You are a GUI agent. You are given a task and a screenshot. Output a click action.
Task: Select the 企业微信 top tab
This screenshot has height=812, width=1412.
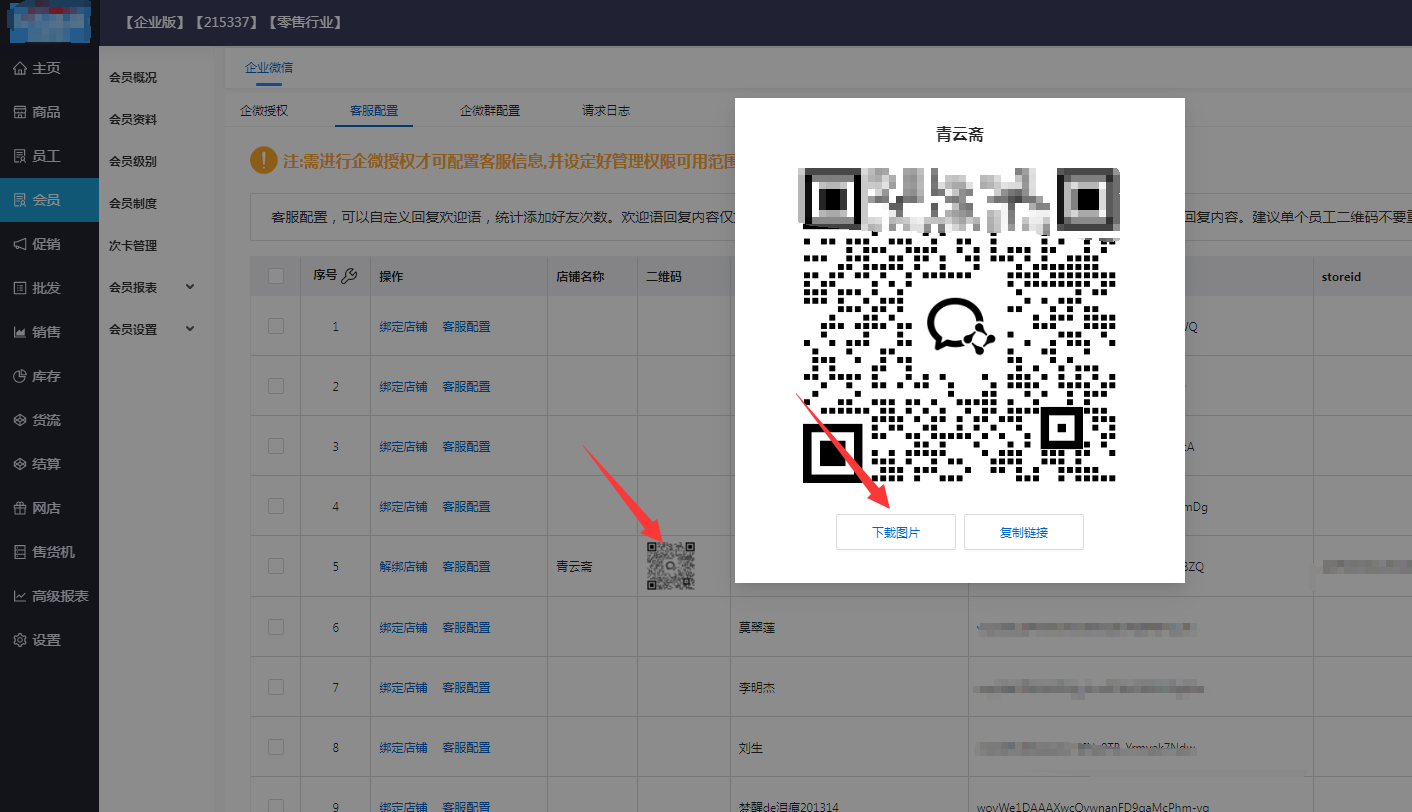point(269,68)
